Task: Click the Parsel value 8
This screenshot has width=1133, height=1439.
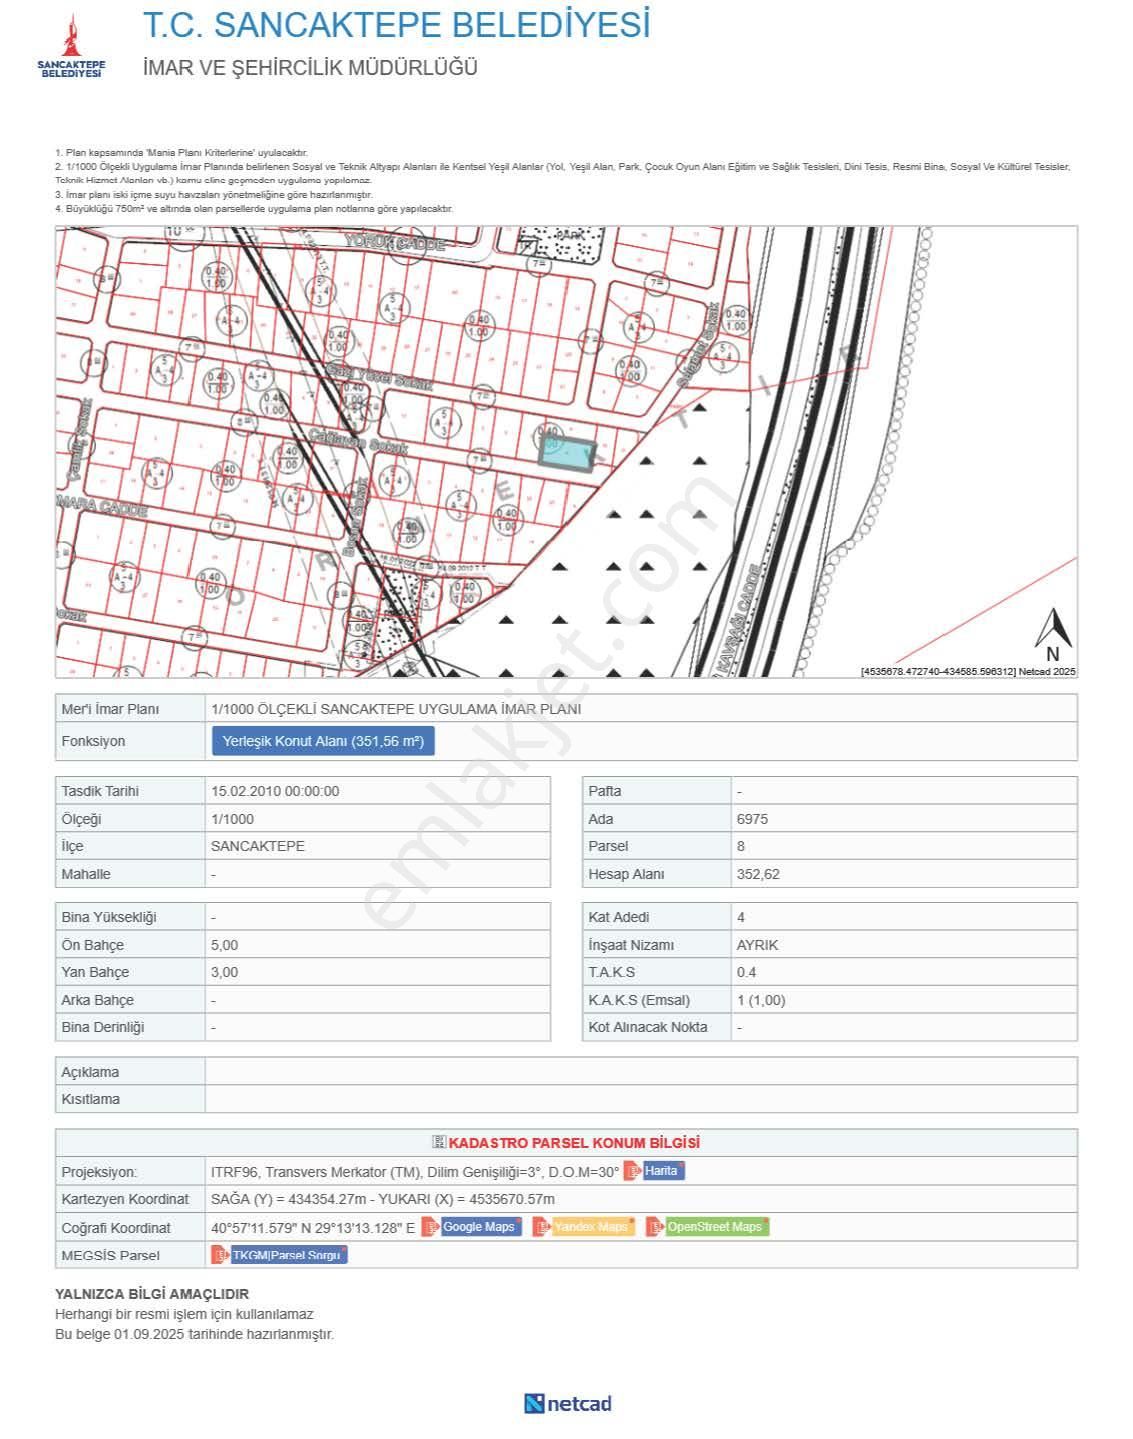Action: coord(741,846)
